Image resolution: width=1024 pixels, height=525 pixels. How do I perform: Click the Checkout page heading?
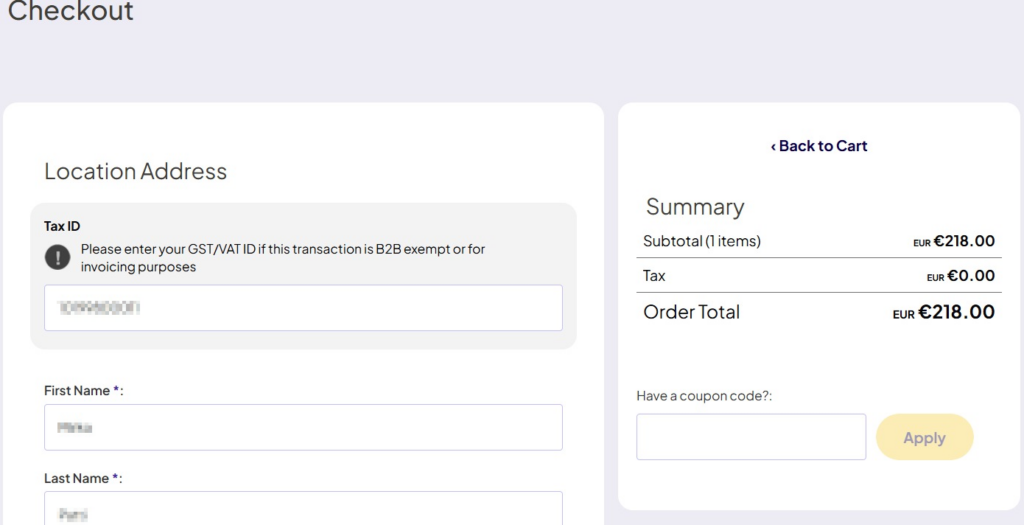(x=71, y=12)
